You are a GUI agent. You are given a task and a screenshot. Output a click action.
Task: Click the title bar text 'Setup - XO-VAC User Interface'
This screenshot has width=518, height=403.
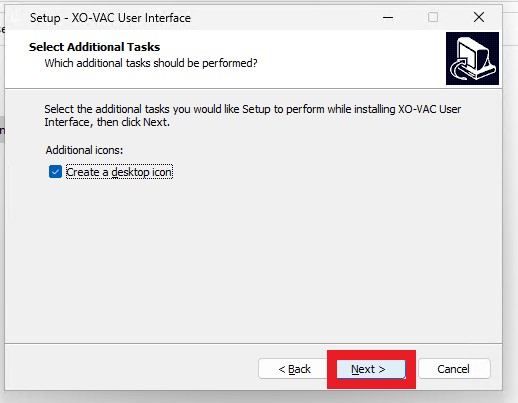[x=110, y=18]
